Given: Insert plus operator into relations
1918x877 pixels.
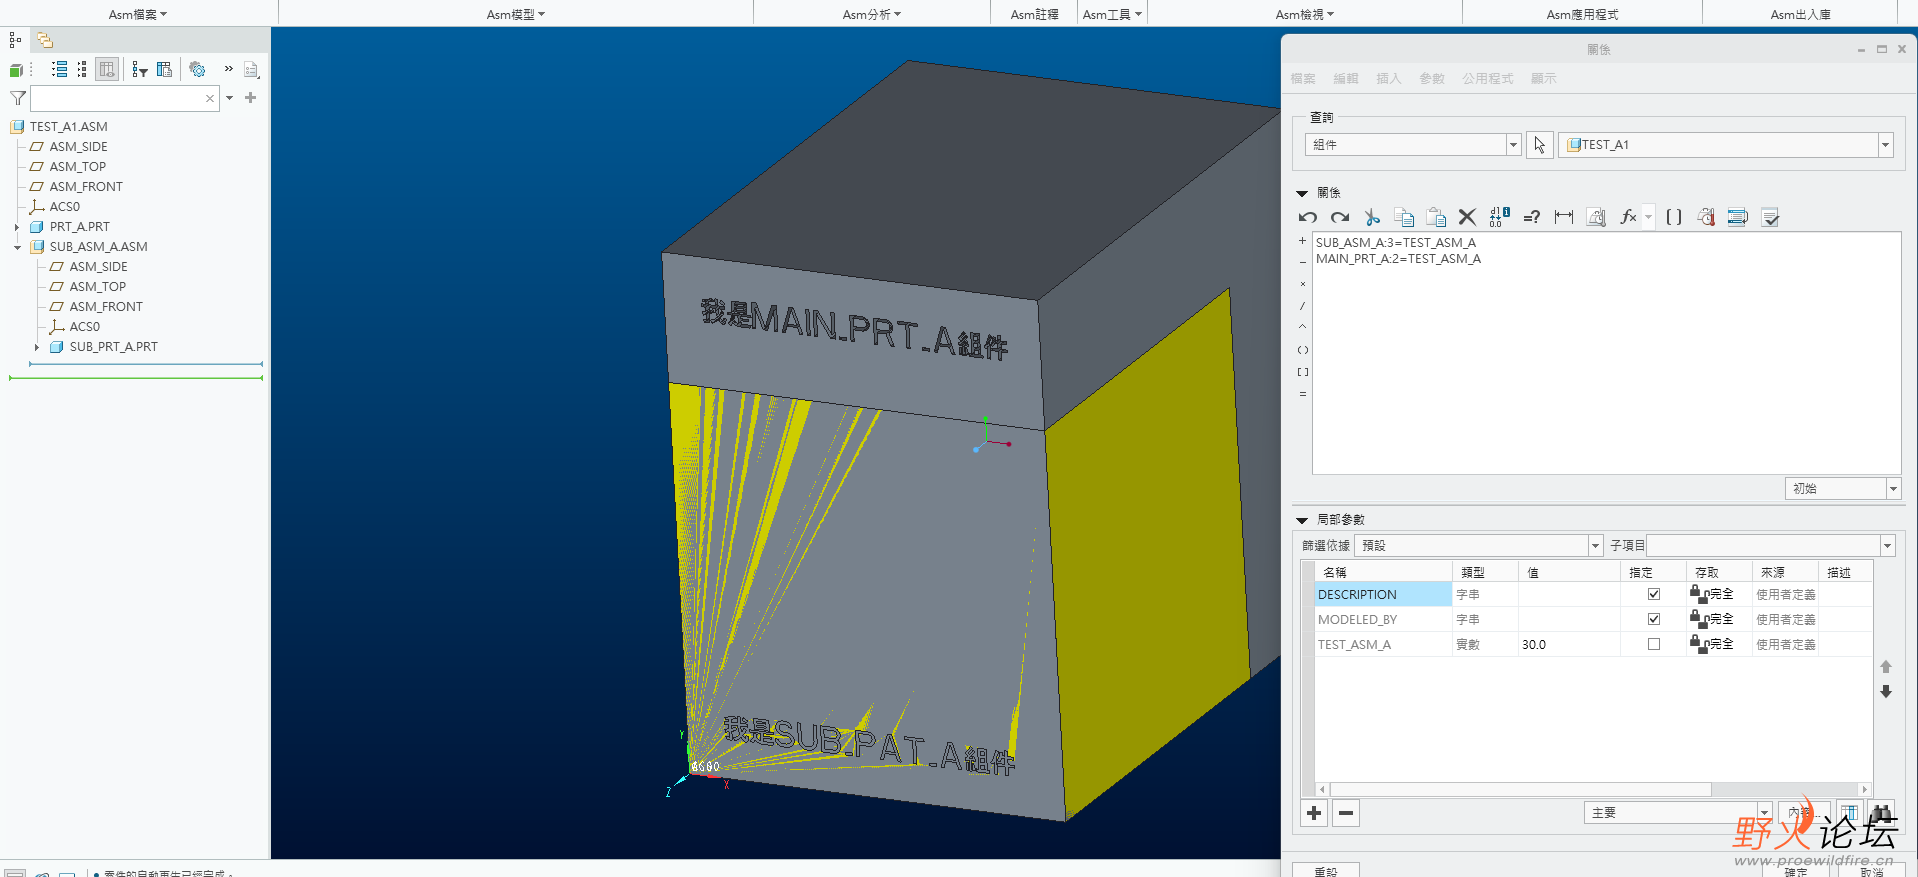Looking at the screenshot, I should [x=1302, y=241].
